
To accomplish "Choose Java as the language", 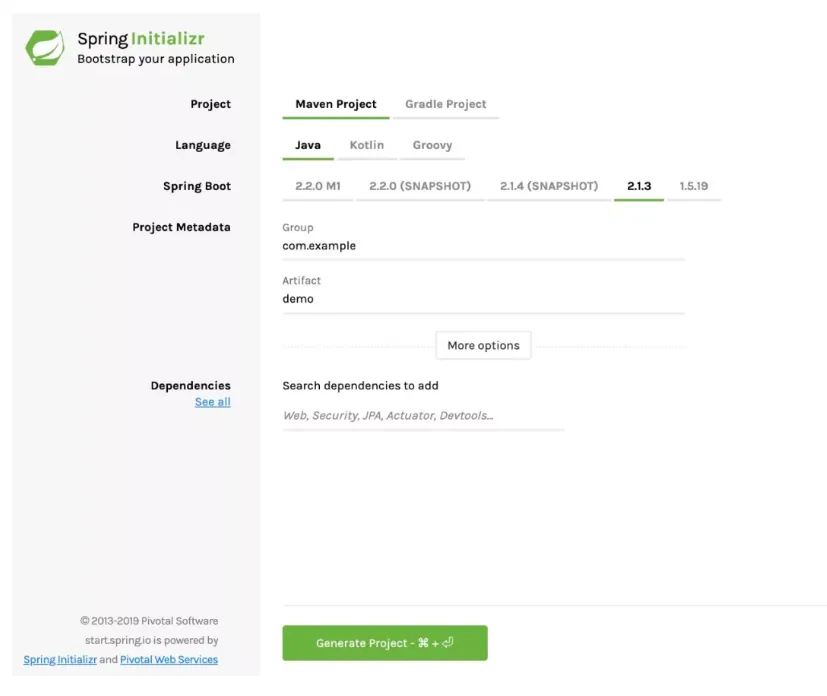I will pyautogui.click(x=308, y=145).
